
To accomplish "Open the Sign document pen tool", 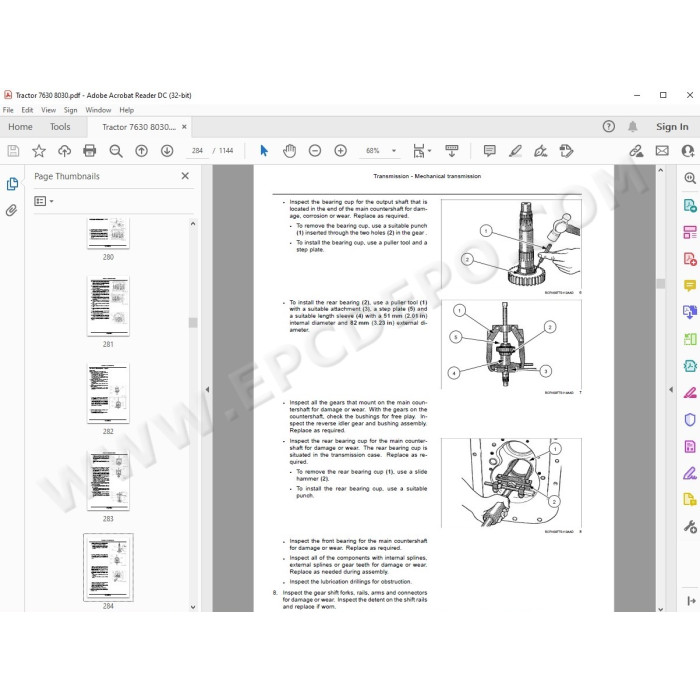I will (541, 151).
